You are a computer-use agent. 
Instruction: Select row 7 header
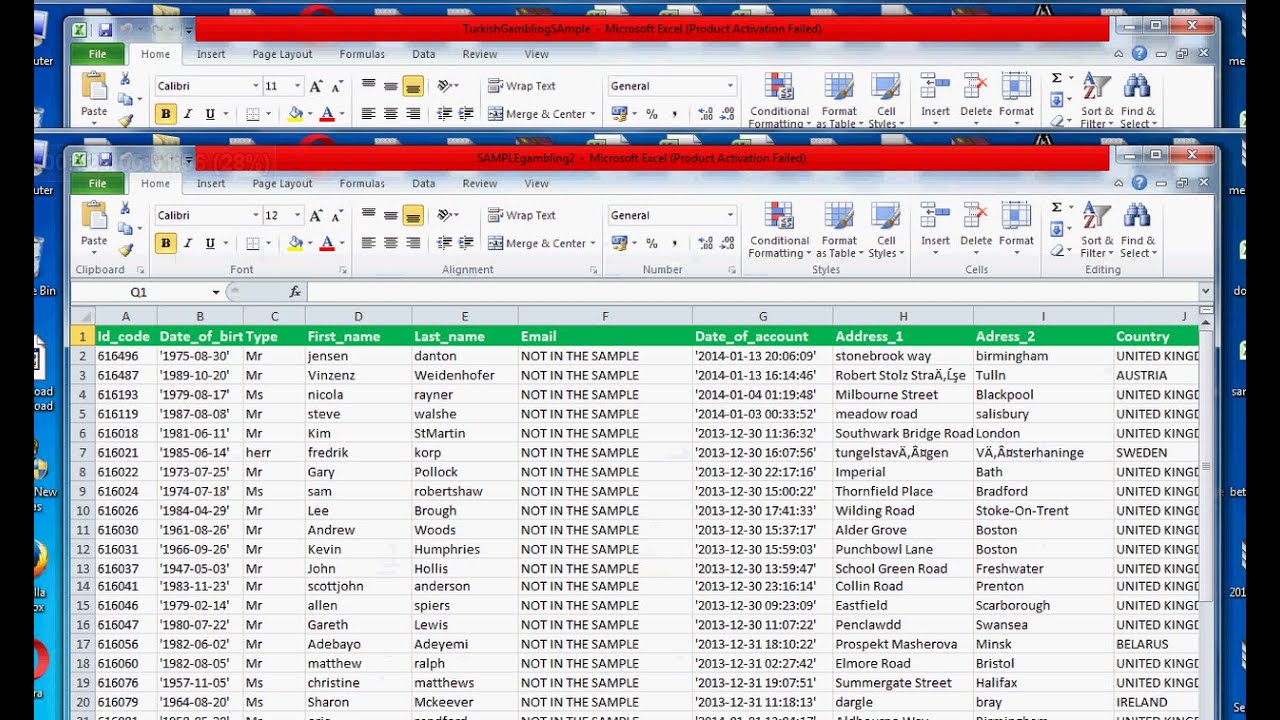coord(83,452)
